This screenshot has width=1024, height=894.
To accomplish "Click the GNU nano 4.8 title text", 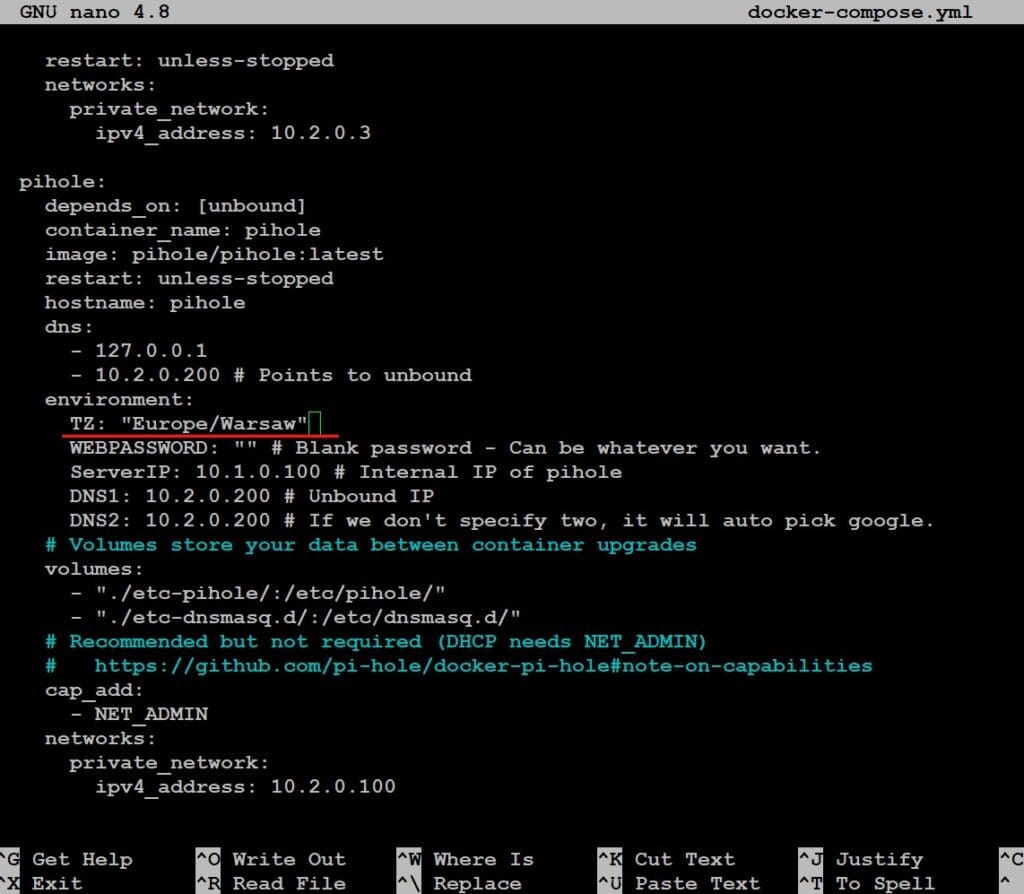I will 95,12.
